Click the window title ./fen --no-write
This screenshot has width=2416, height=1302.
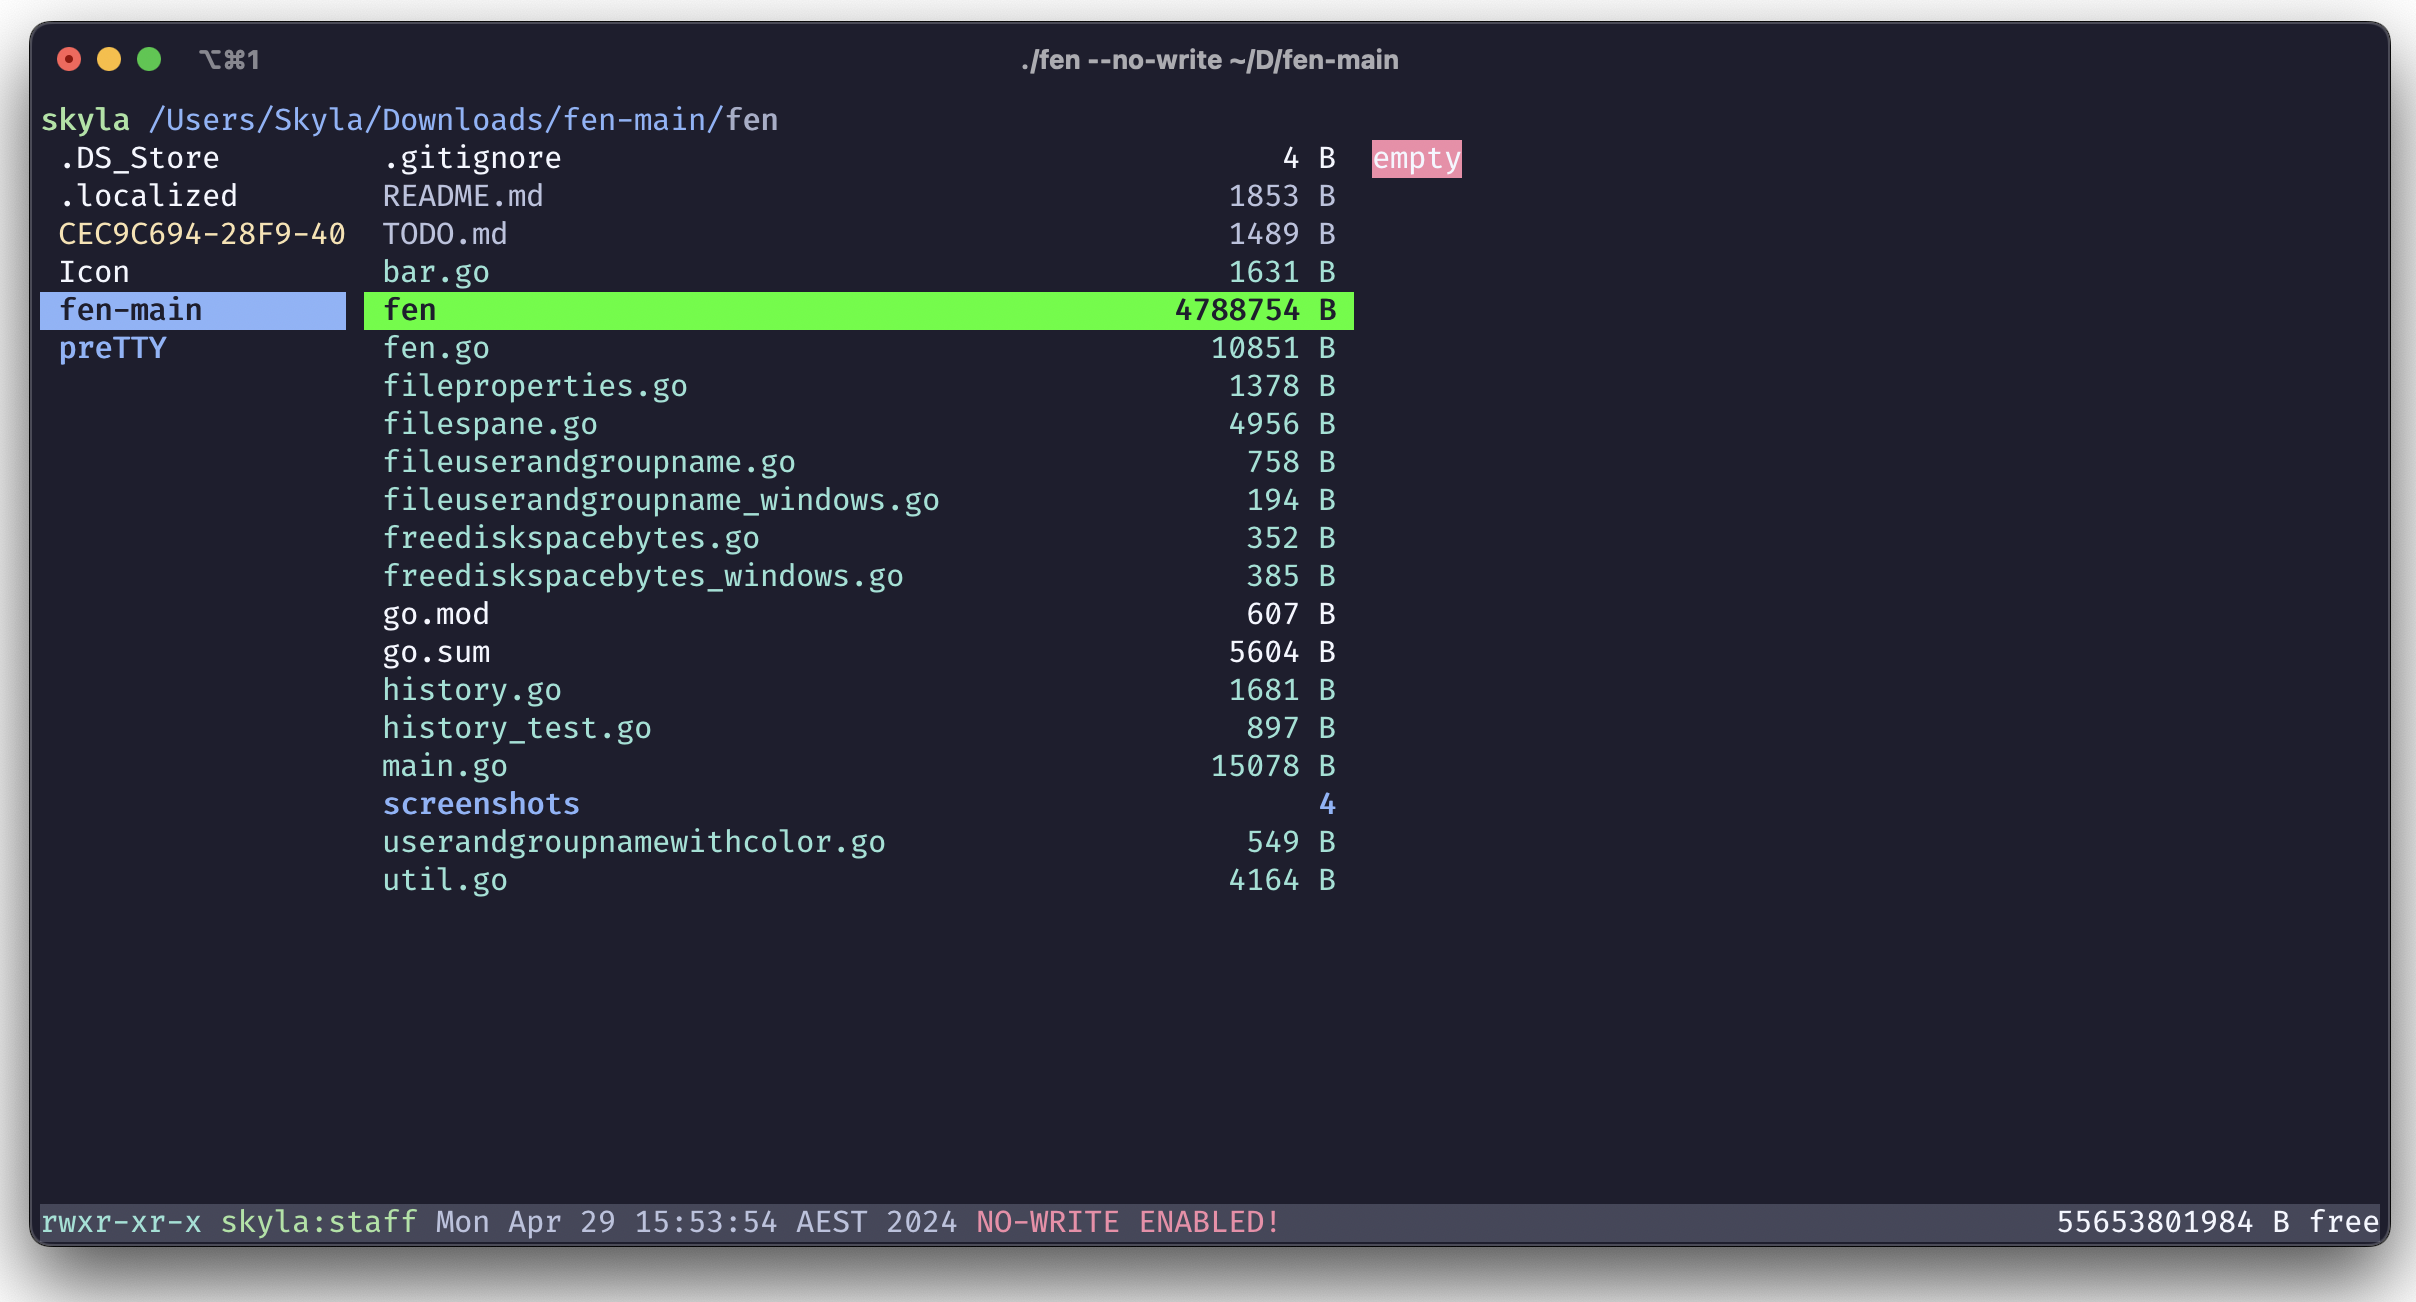click(1209, 60)
